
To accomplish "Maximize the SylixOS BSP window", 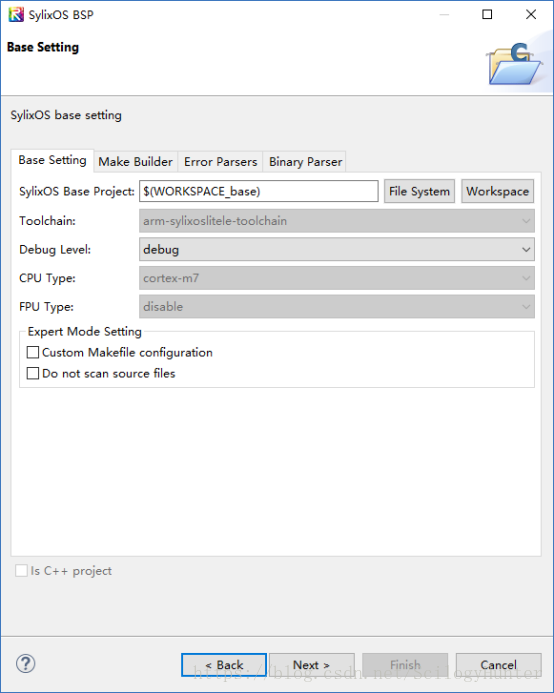I will pos(487,15).
